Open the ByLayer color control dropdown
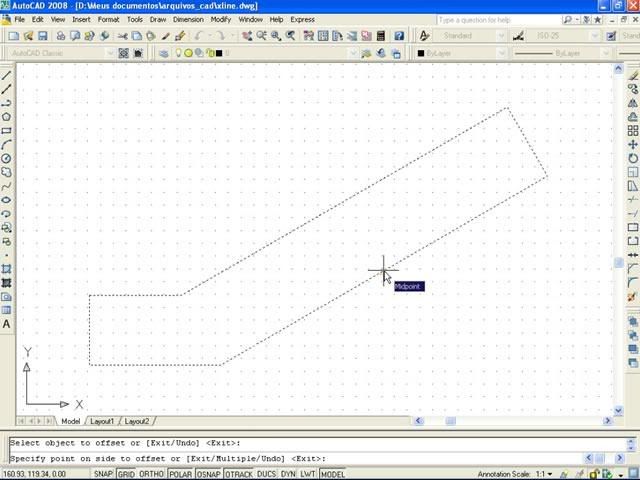 coord(461,53)
